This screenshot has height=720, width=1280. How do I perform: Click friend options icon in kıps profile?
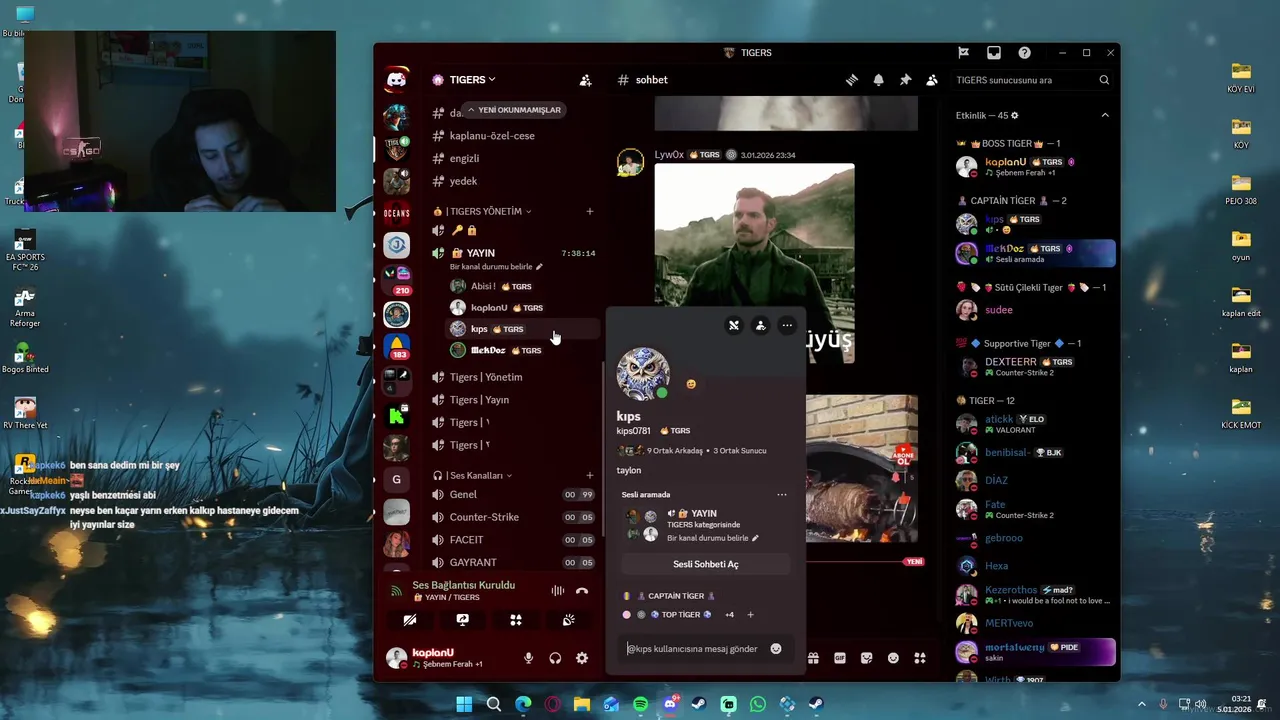(x=761, y=325)
